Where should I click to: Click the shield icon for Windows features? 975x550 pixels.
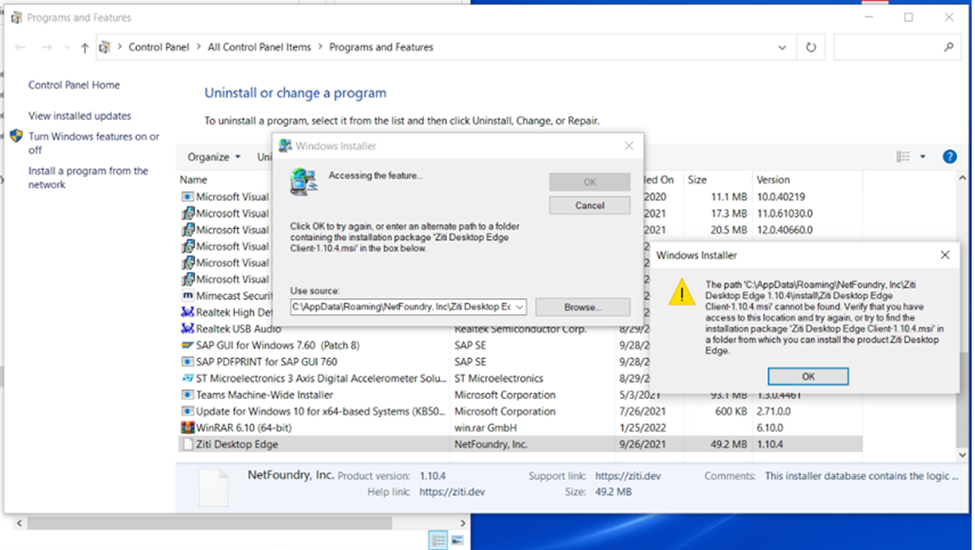pyautogui.click(x=17, y=136)
